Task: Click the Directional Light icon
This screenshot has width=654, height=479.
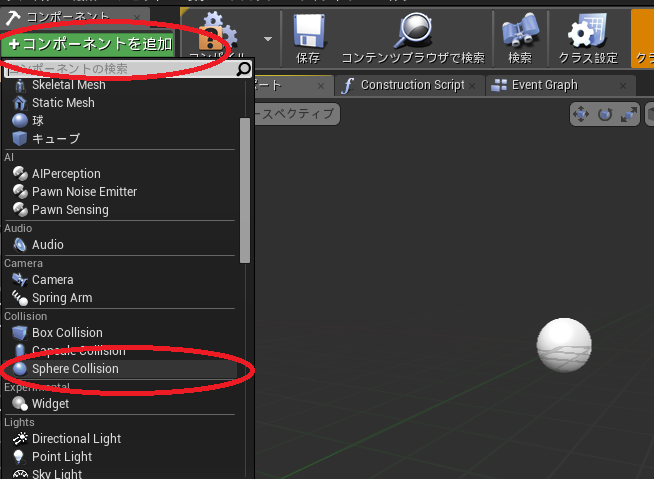Action: (x=20, y=439)
